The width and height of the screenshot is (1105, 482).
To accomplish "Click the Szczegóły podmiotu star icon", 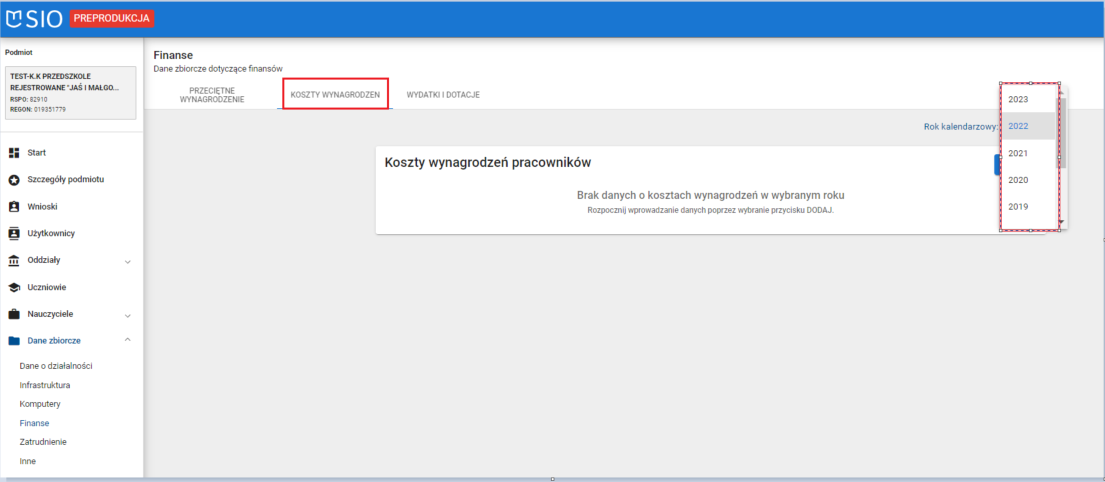I will point(14,180).
